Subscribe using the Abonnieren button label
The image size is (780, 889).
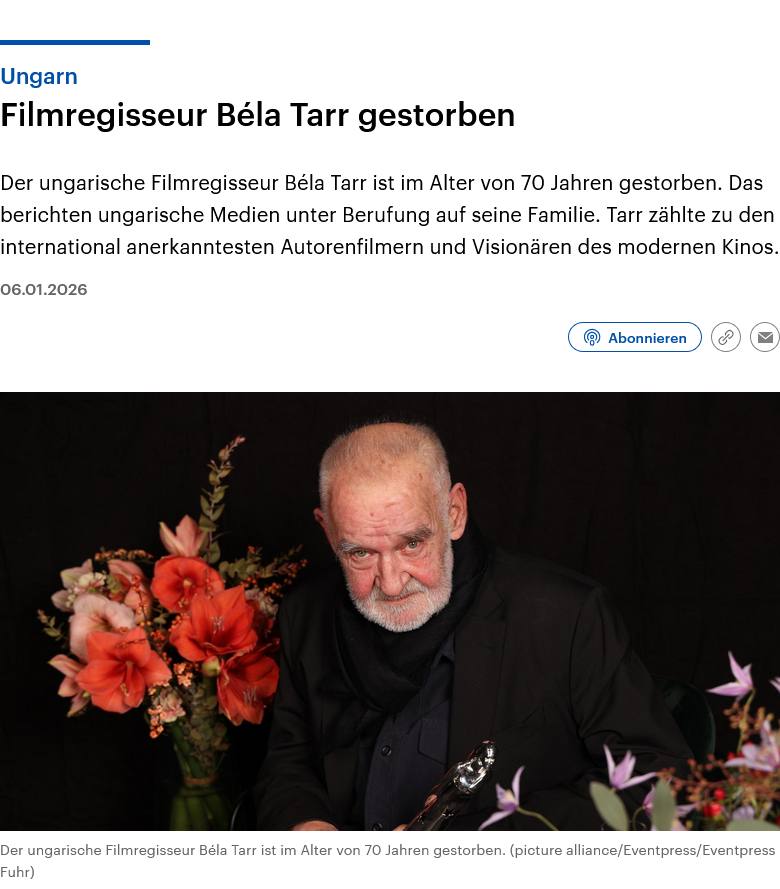click(647, 338)
